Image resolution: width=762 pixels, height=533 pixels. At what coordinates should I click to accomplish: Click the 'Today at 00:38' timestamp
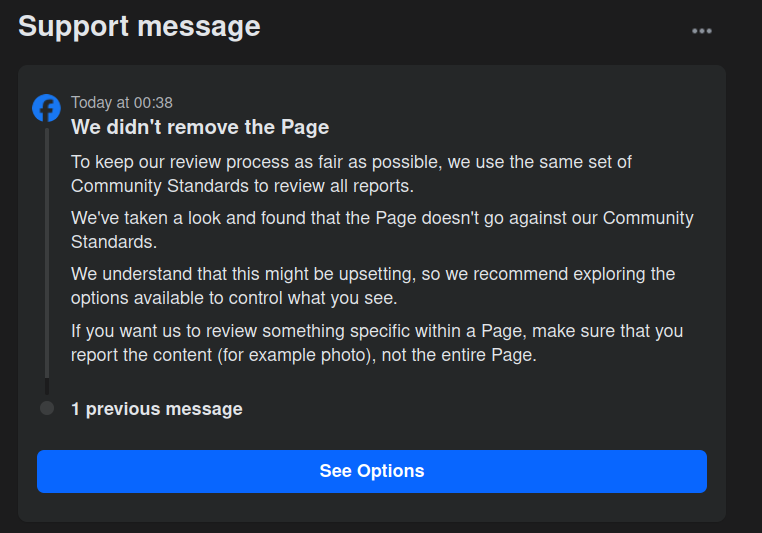[122, 102]
